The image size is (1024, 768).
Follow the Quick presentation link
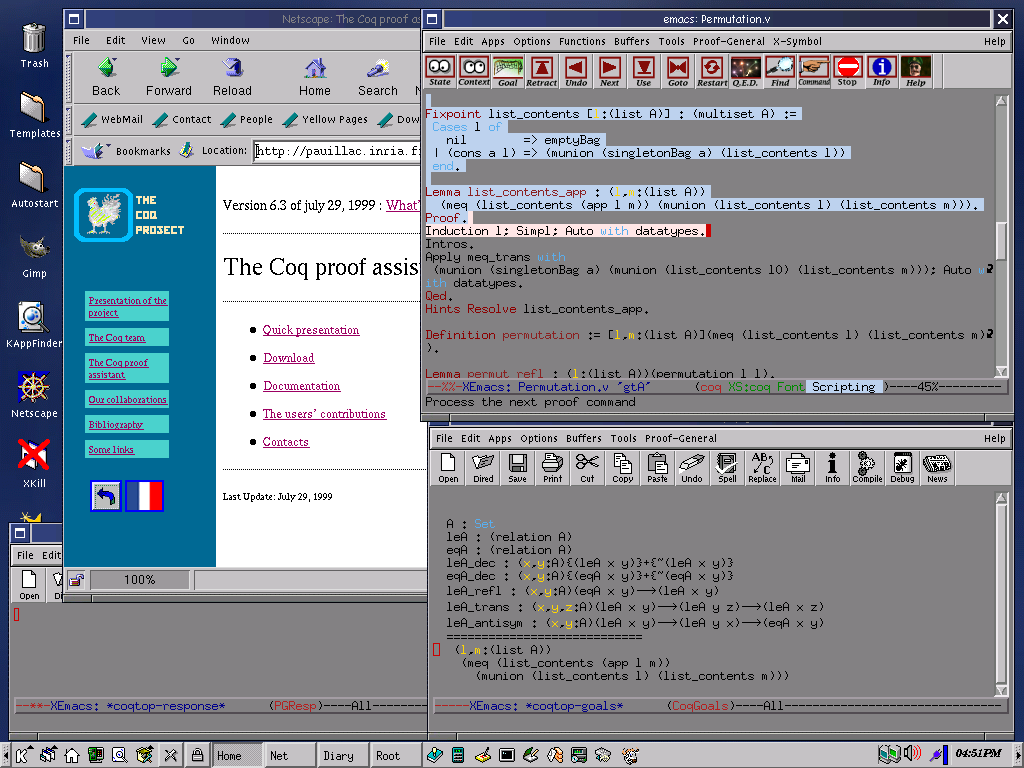(x=311, y=330)
